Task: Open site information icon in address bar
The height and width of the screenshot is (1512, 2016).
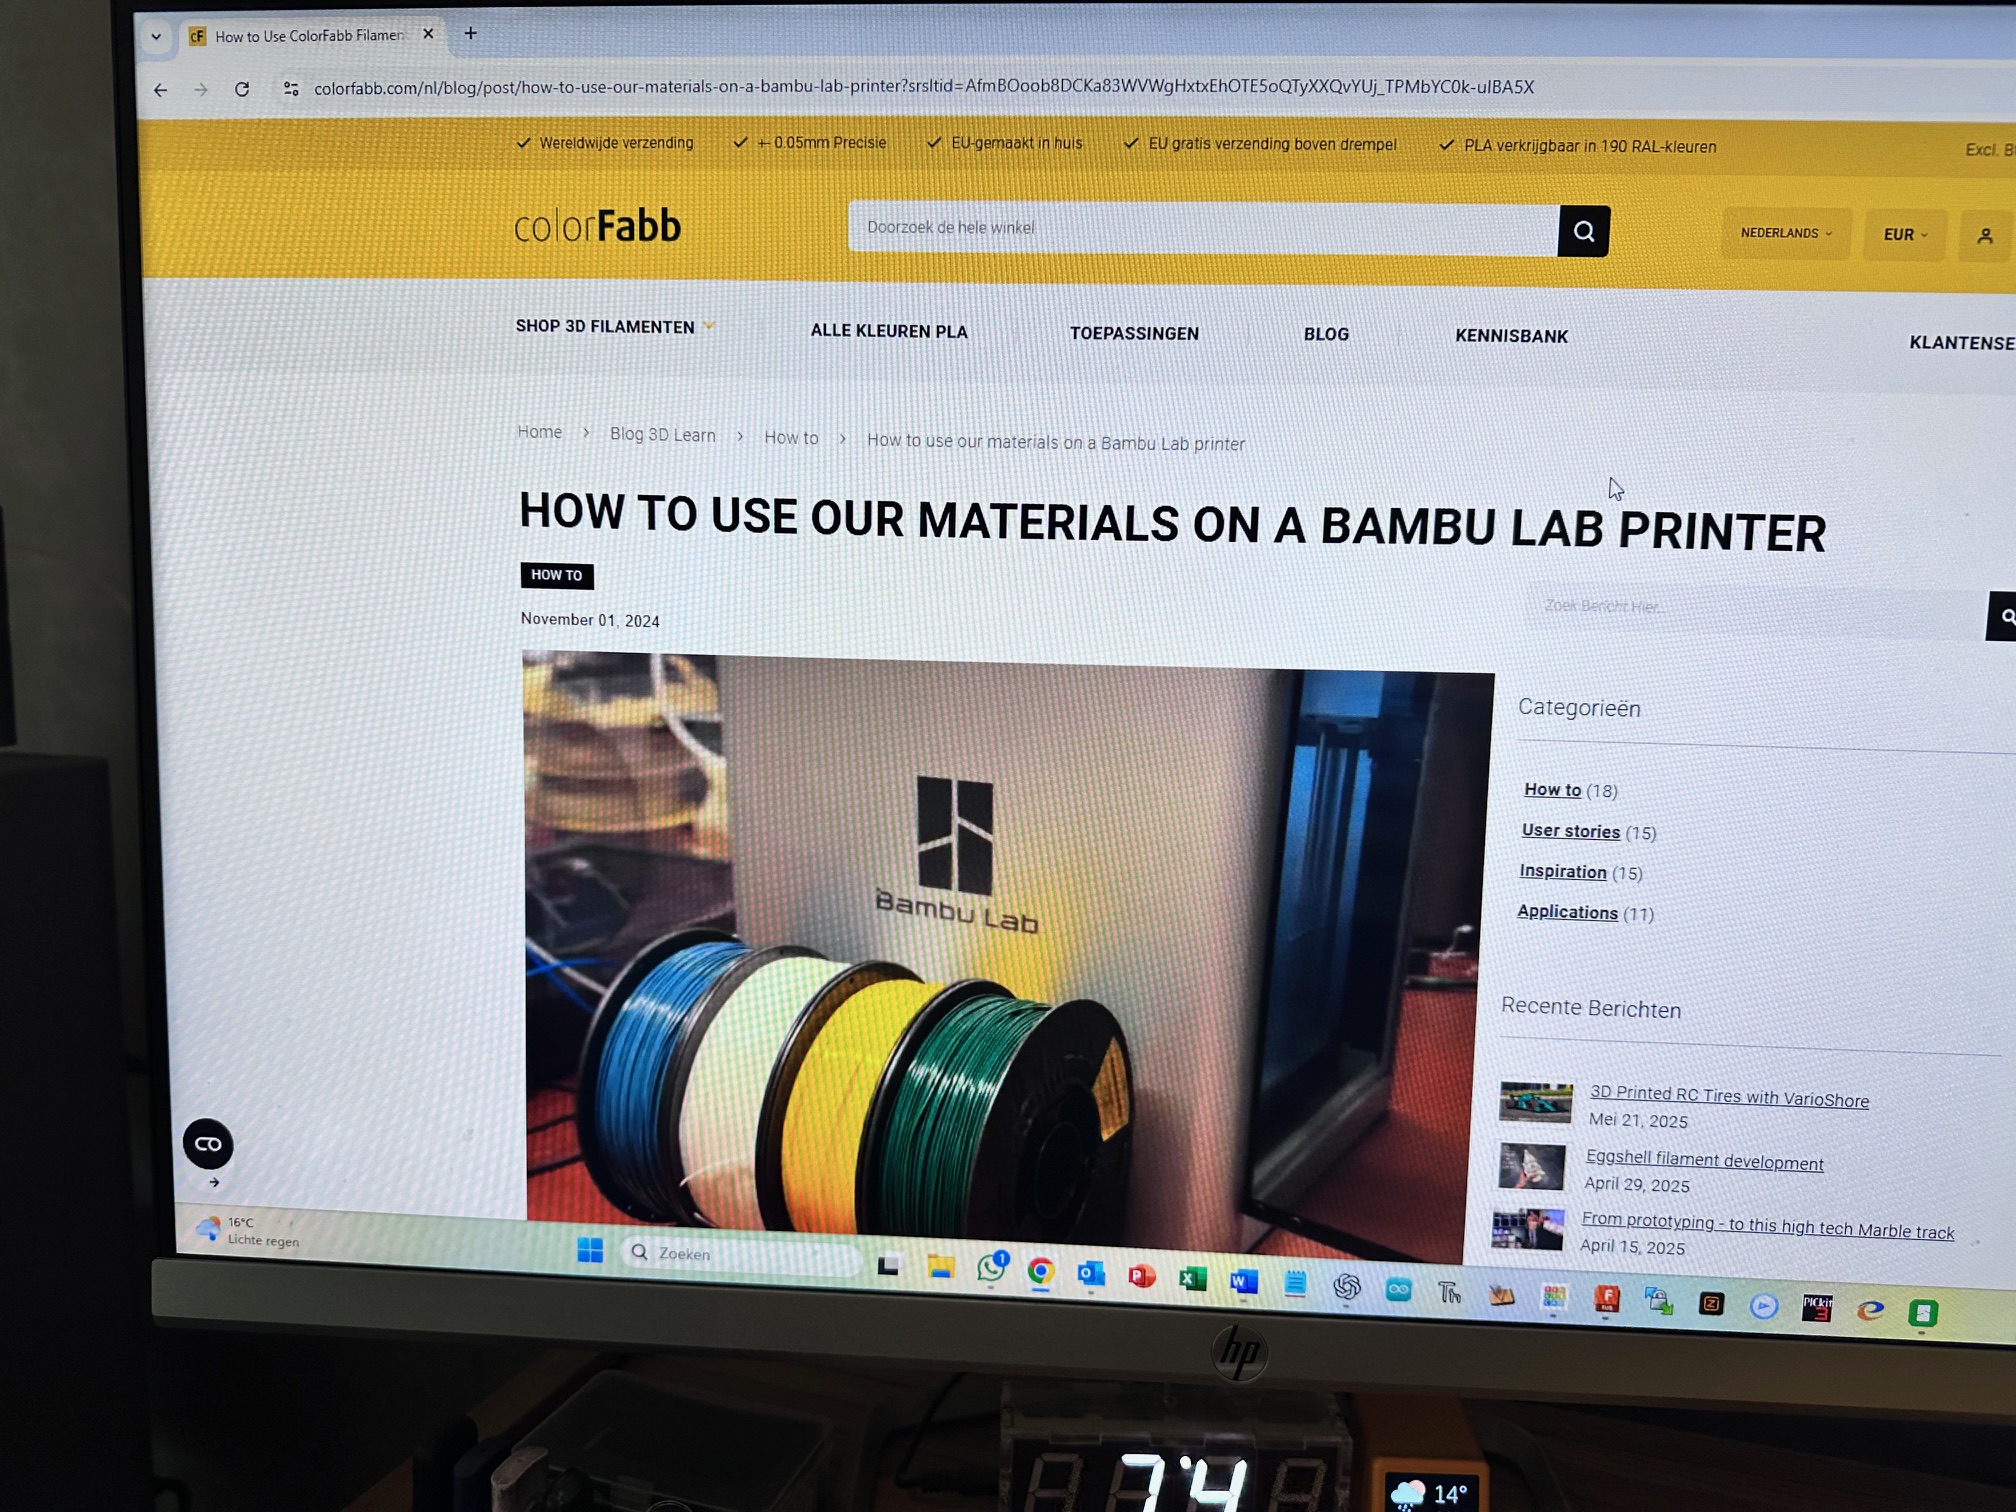Action: tap(291, 89)
